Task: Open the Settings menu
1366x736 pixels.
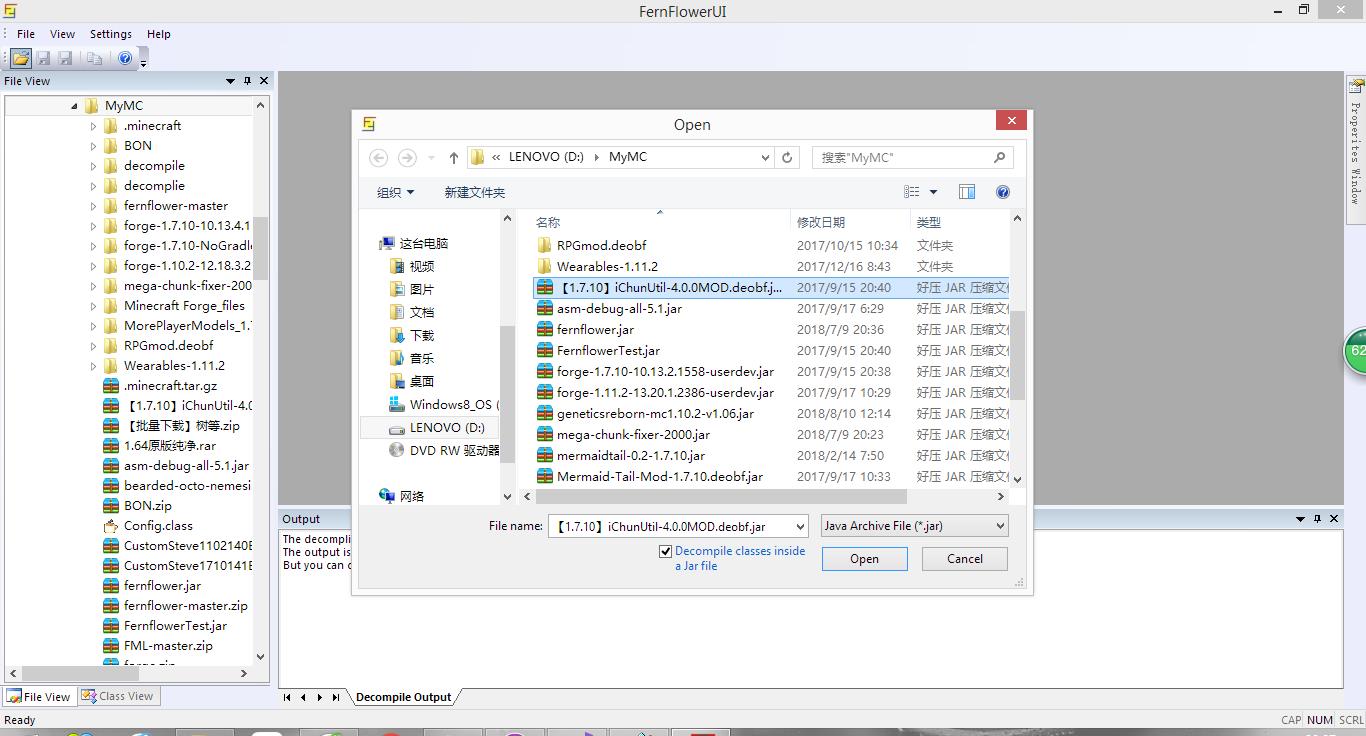Action: coord(111,34)
